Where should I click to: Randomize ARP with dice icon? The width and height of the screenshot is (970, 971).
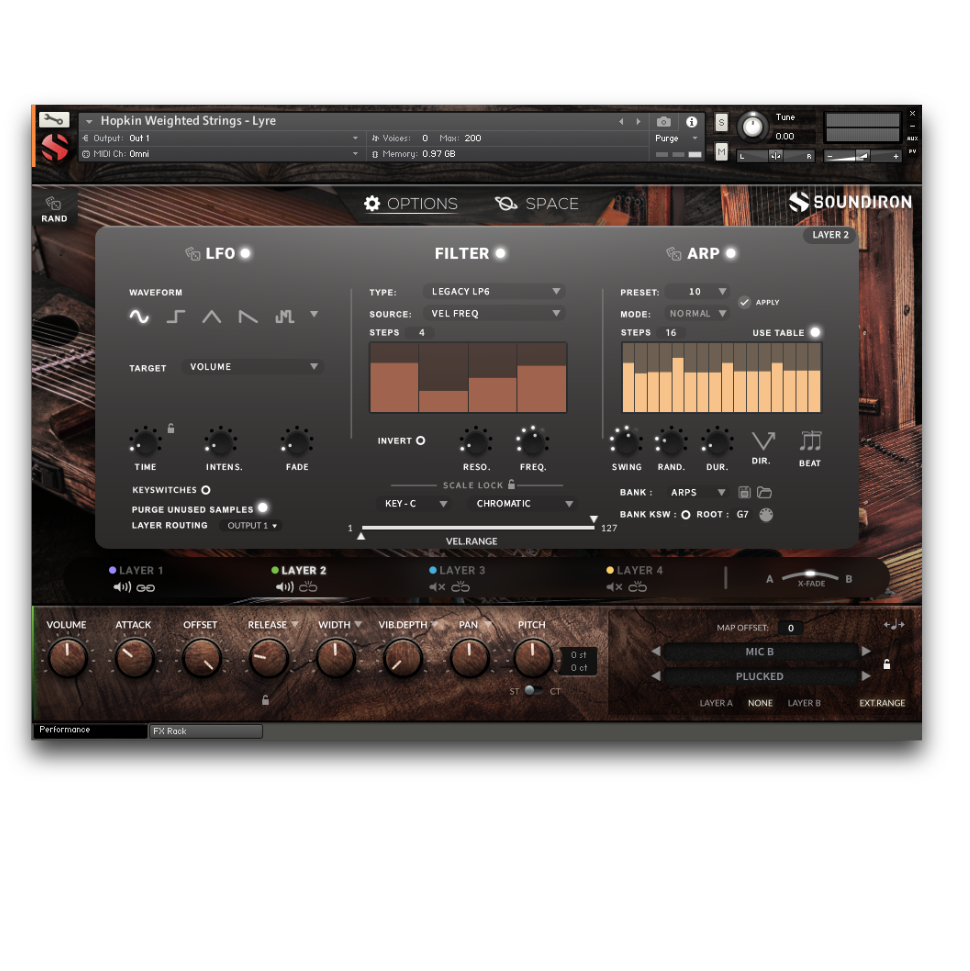(673, 253)
